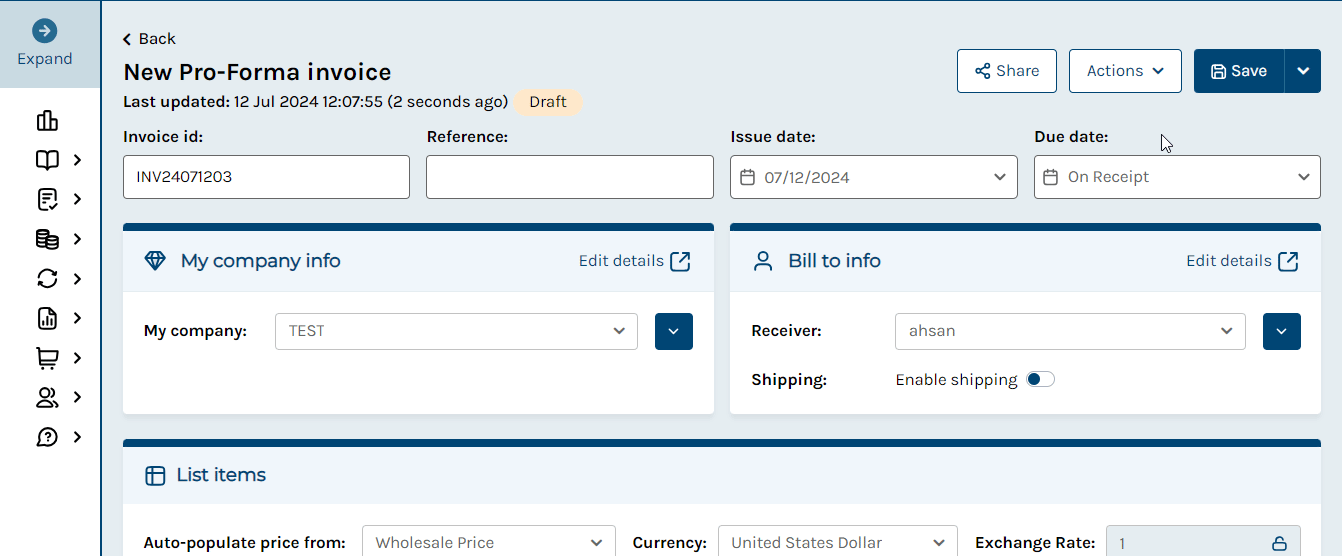The width and height of the screenshot is (1342, 556).
Task: Open the Due date On Receipt dropdown
Action: click(1177, 177)
